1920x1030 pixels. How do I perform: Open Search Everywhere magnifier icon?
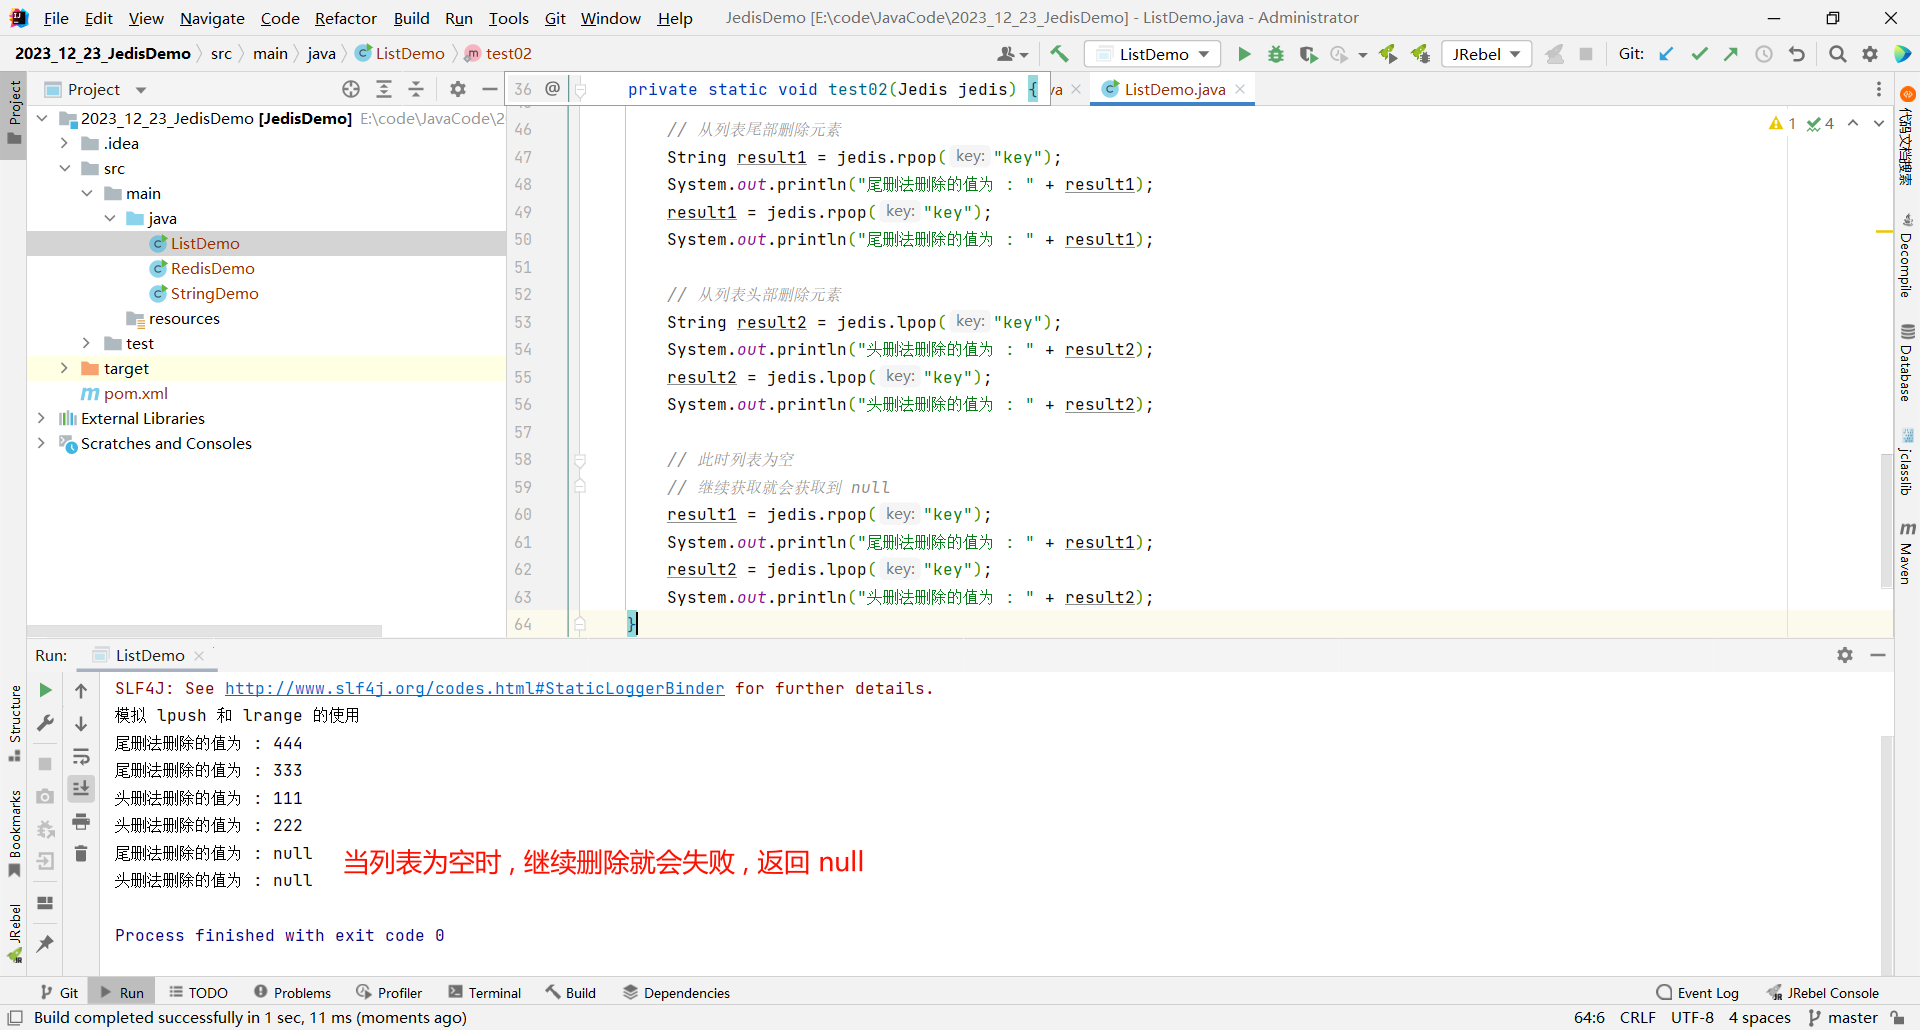point(1837,54)
